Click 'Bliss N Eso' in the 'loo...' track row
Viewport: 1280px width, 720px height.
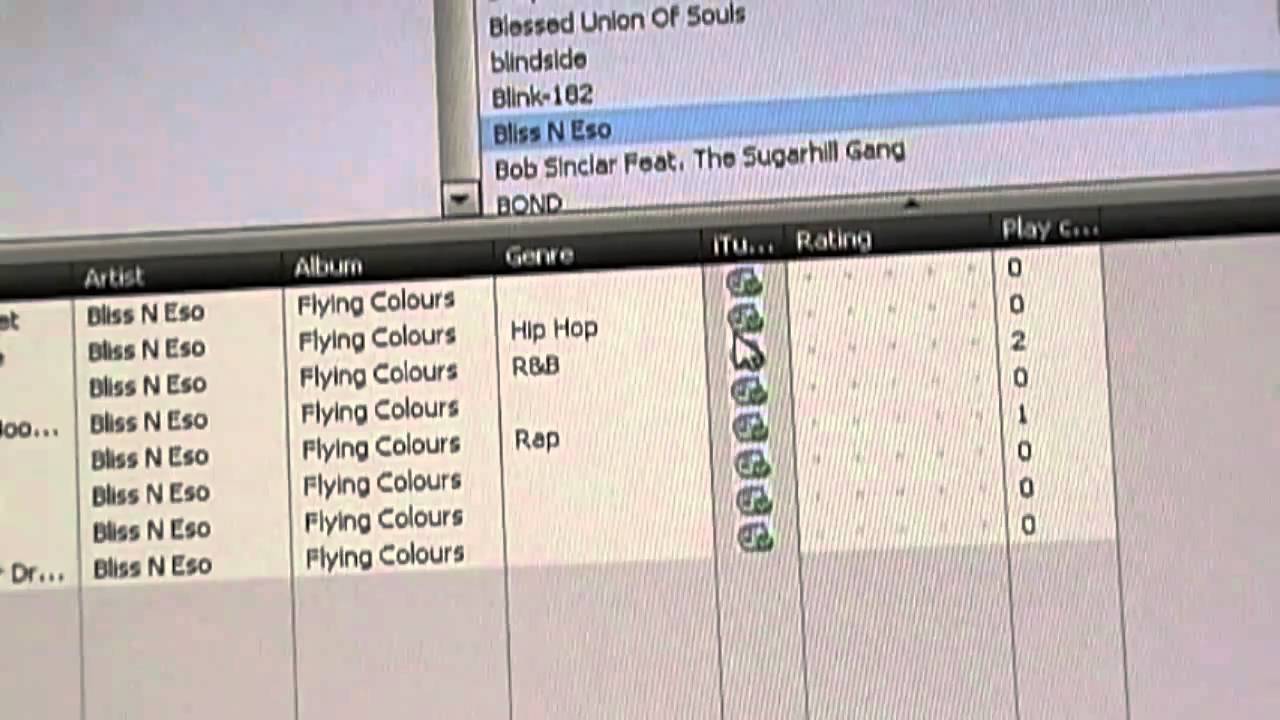pyautogui.click(x=148, y=421)
